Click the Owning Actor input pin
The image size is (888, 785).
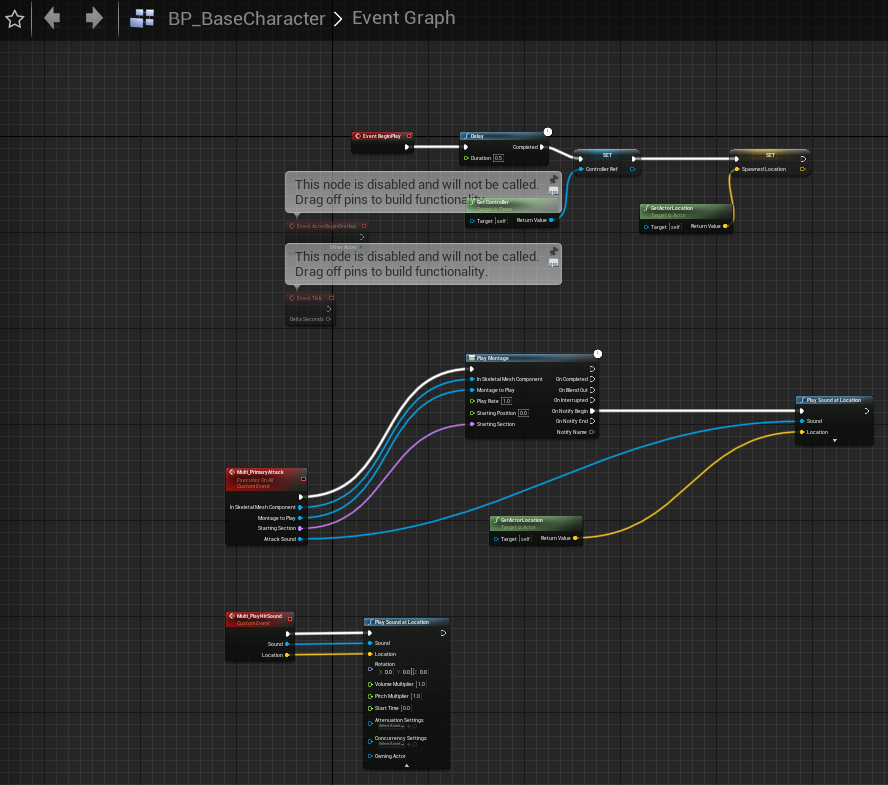pyautogui.click(x=370, y=756)
